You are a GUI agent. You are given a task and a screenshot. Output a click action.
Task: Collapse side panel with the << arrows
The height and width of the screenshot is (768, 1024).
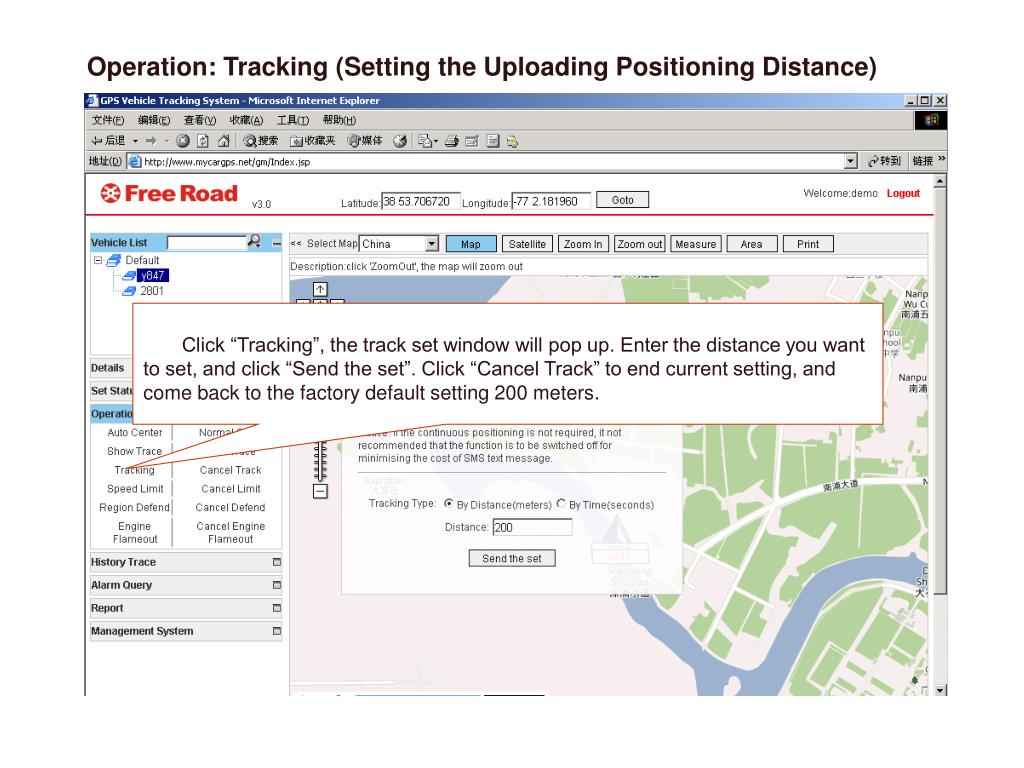coord(296,244)
